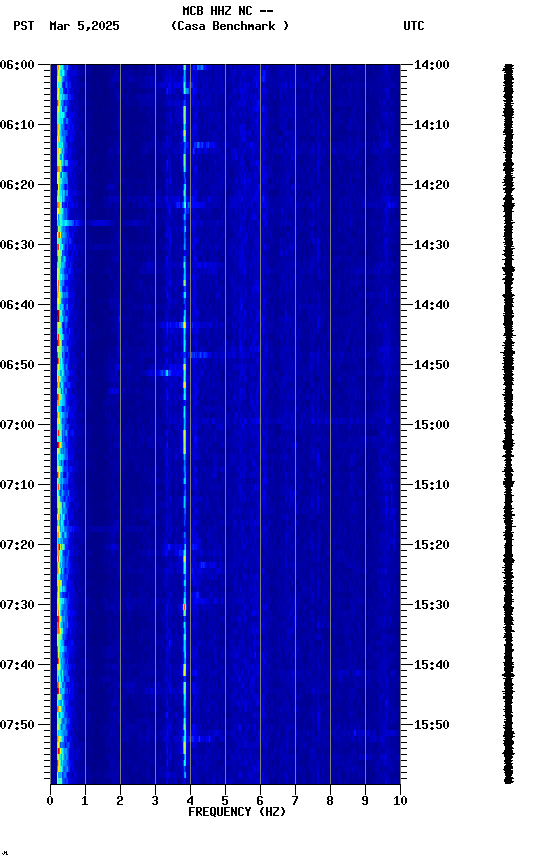Click the 'UTC' timezone label
Screen dimensions: 552x864
pos(414,26)
